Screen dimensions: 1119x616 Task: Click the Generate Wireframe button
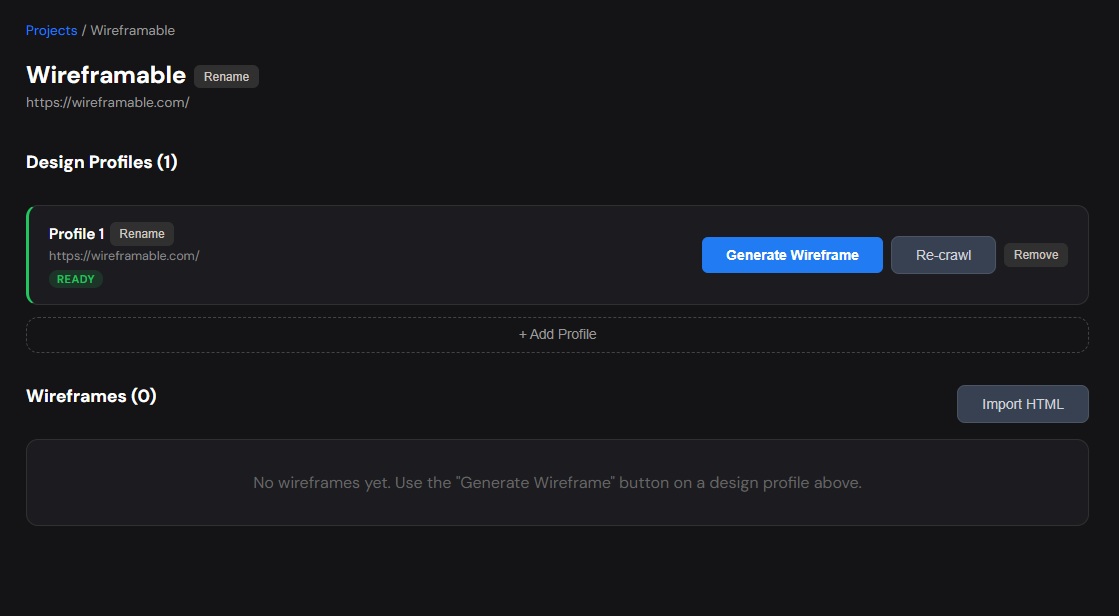(792, 255)
